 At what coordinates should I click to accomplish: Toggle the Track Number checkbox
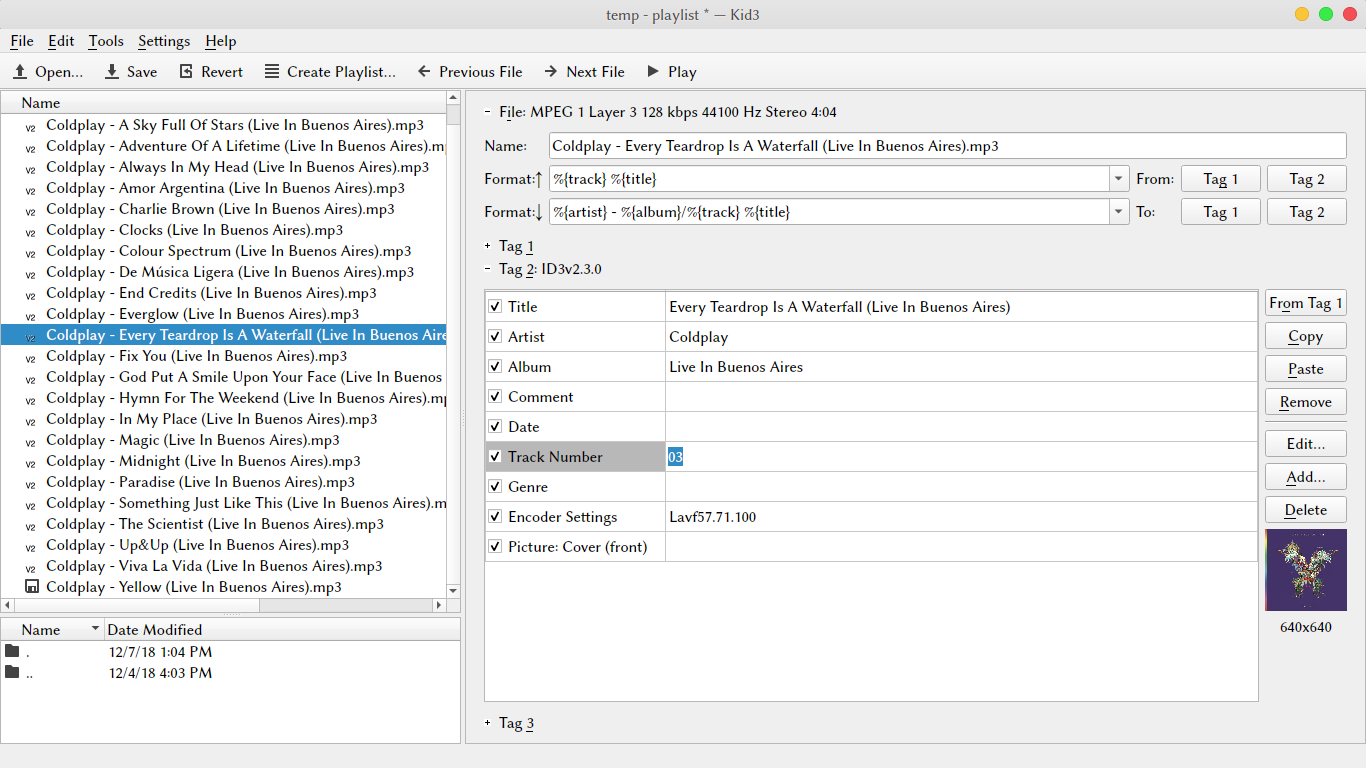coord(495,457)
